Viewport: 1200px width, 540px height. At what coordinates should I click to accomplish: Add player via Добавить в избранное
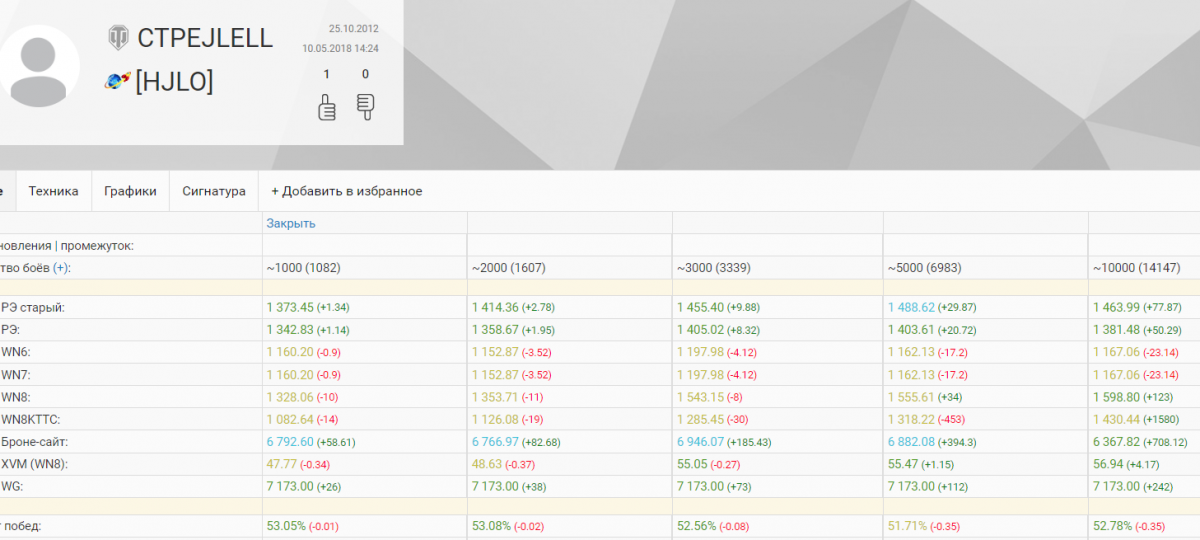[346, 191]
